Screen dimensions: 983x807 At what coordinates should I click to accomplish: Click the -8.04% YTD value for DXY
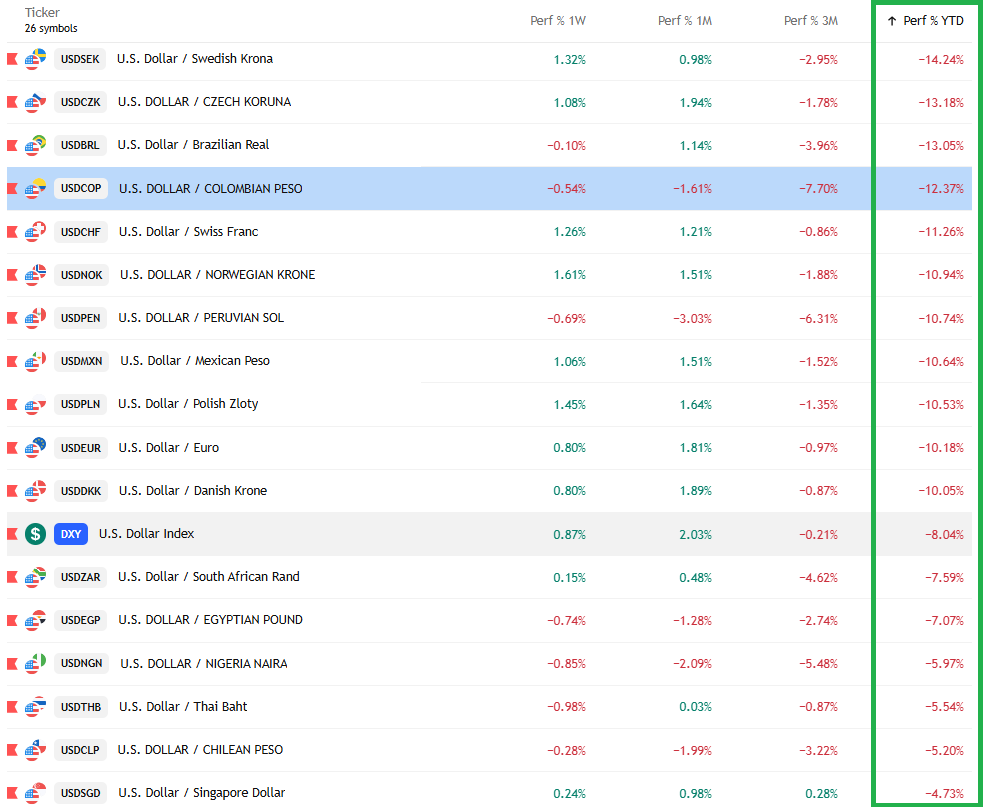click(944, 535)
